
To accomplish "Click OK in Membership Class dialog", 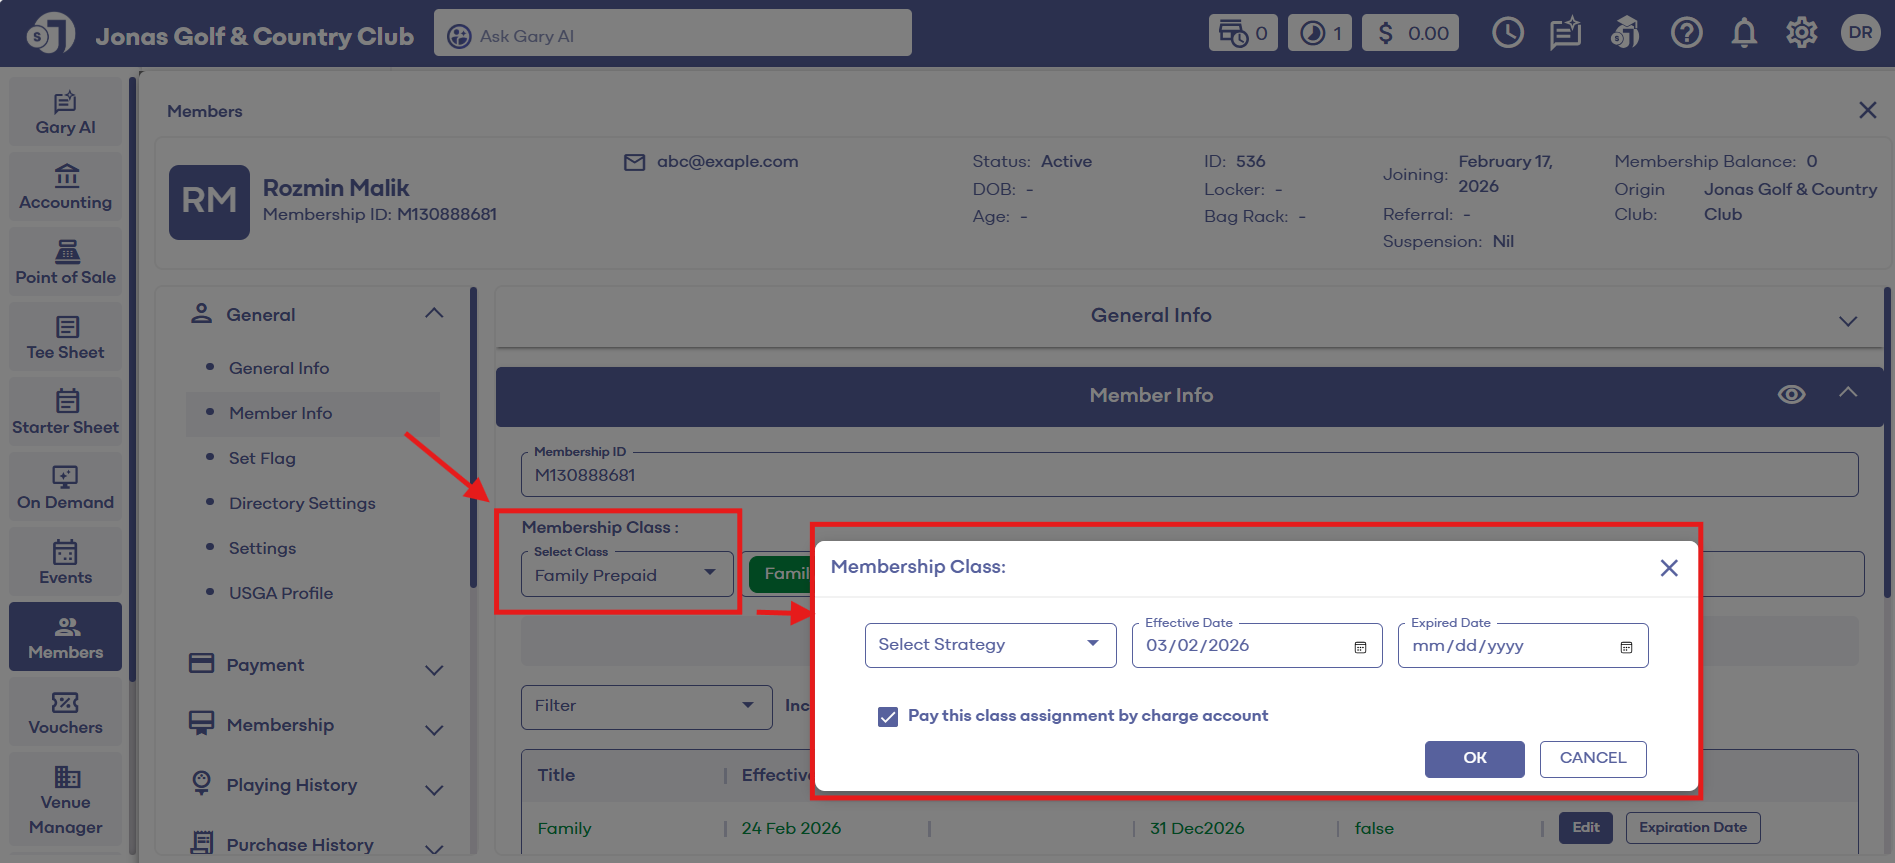I will (x=1474, y=758).
